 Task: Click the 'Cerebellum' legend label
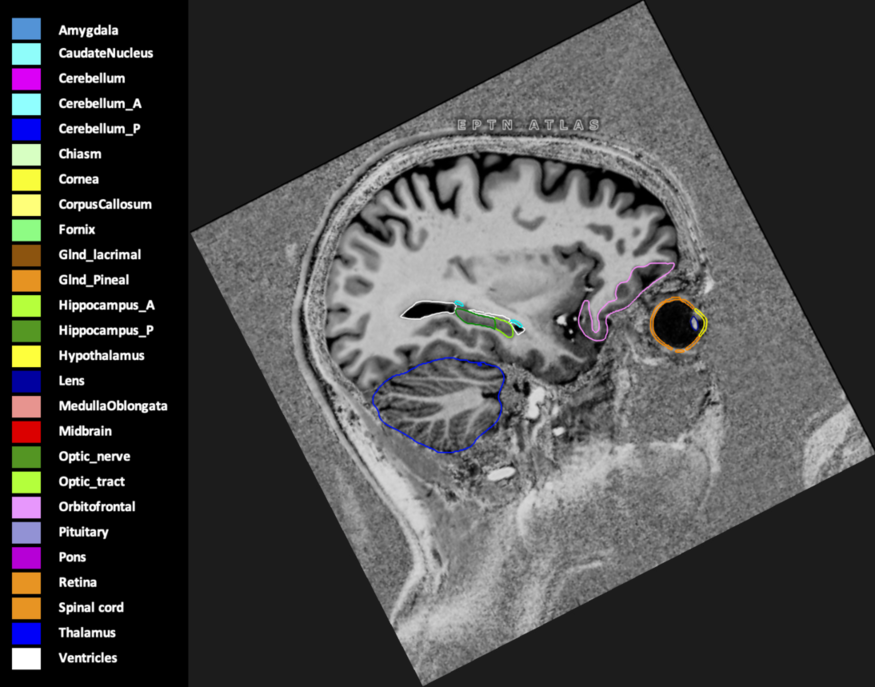click(x=92, y=78)
